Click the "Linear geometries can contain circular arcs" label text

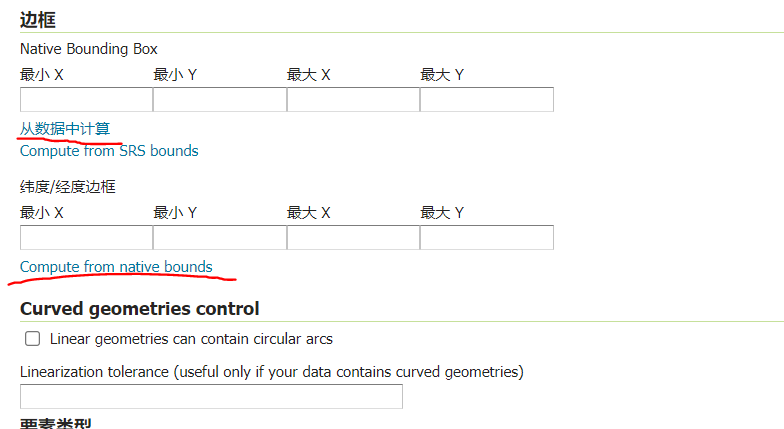[191, 339]
